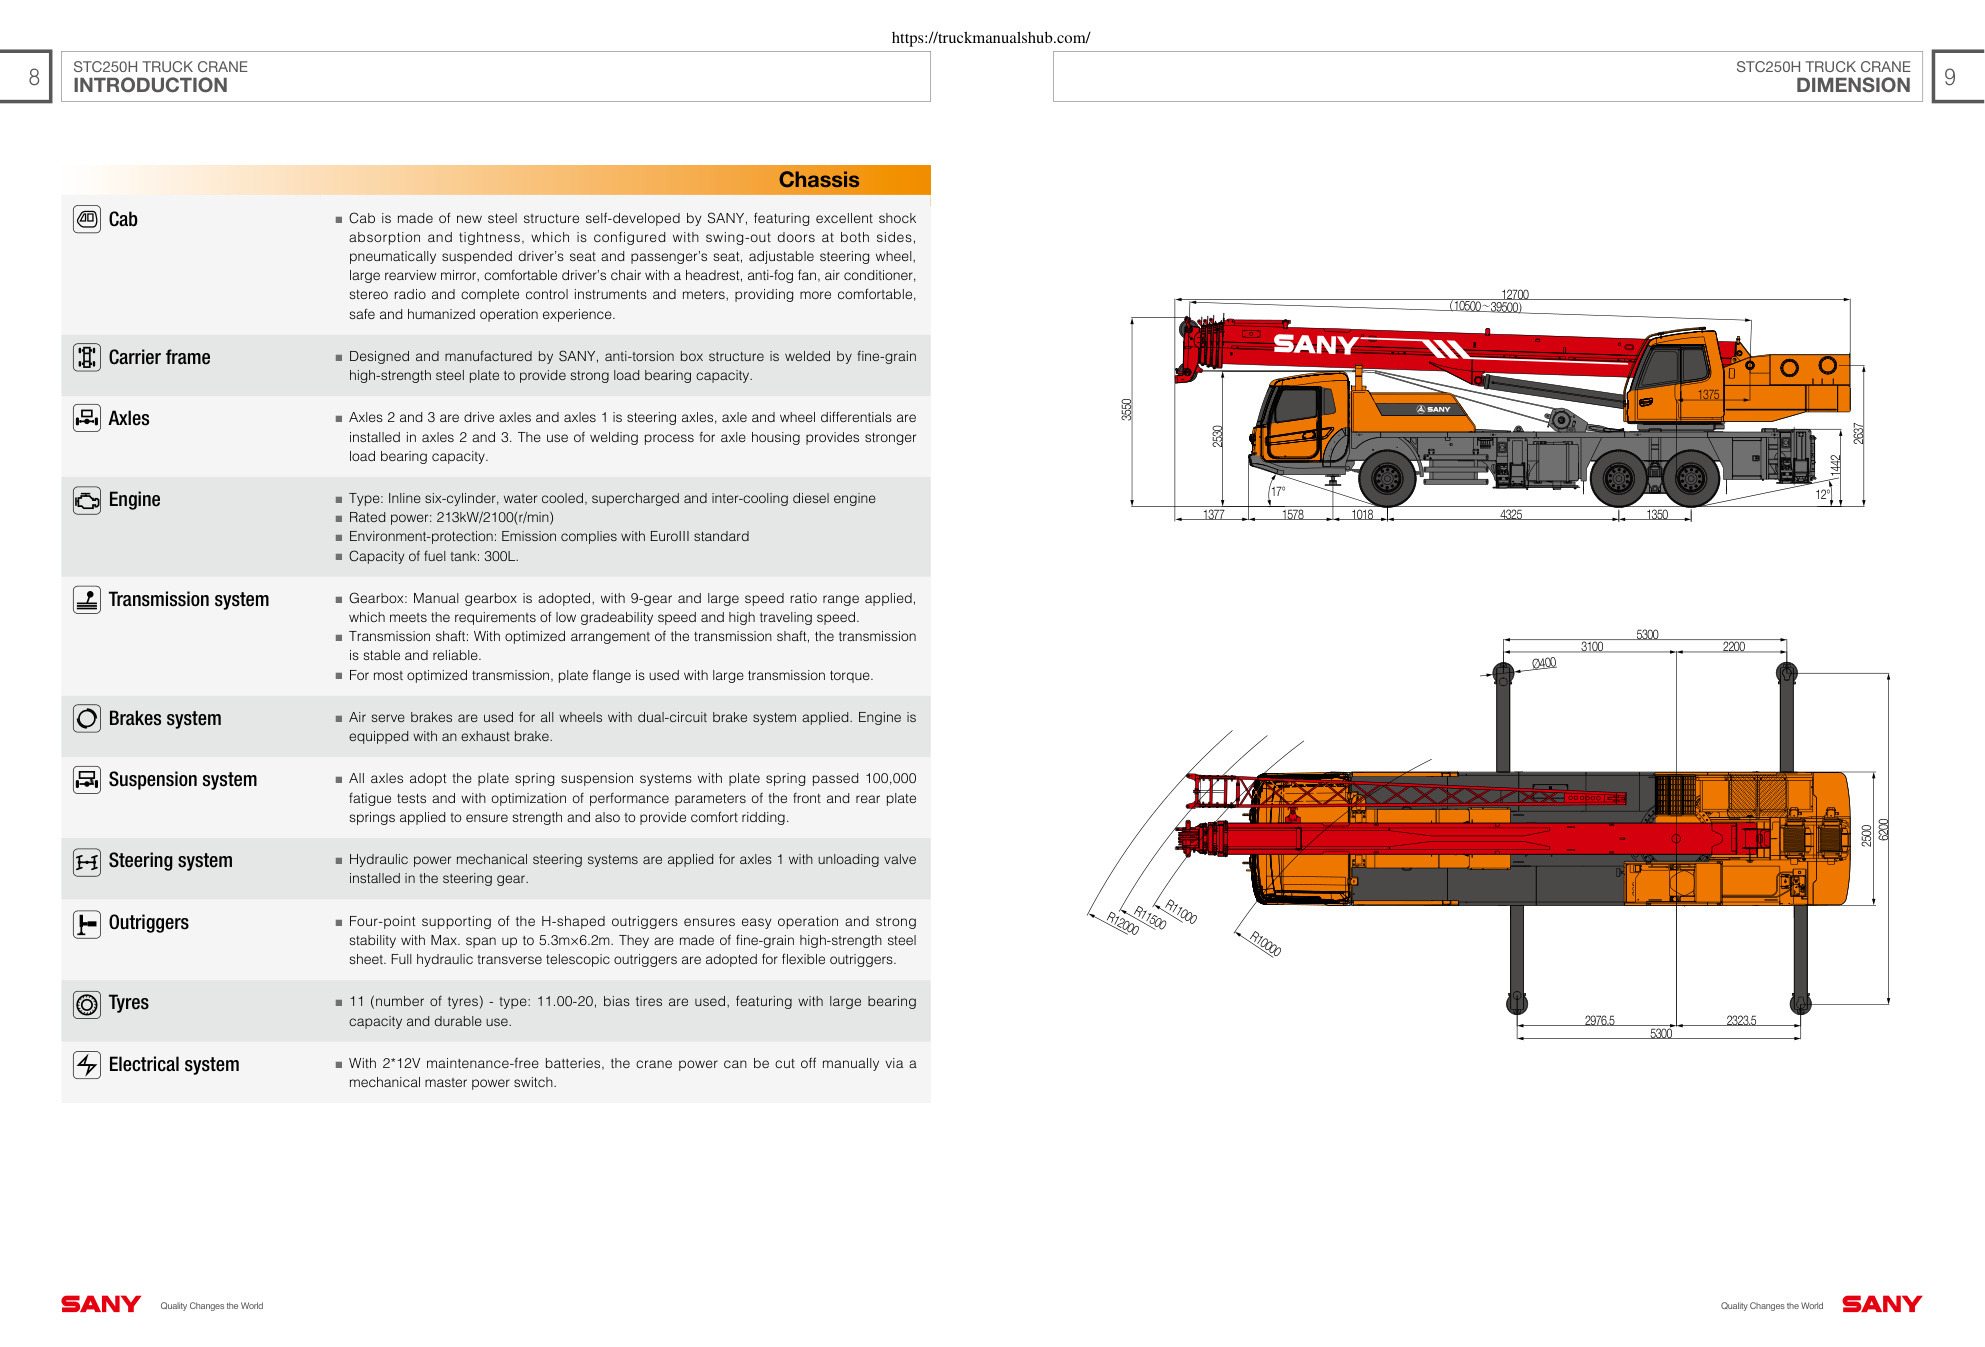
Task: Click the "Environment-protection" EuroIII line
Action: [x=549, y=537]
